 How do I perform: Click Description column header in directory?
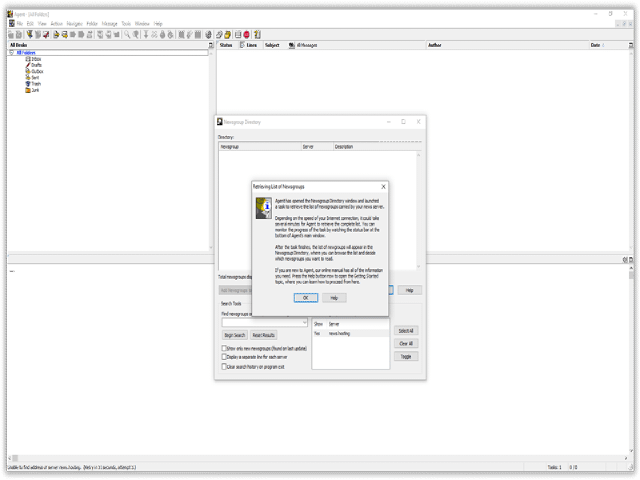(376, 147)
